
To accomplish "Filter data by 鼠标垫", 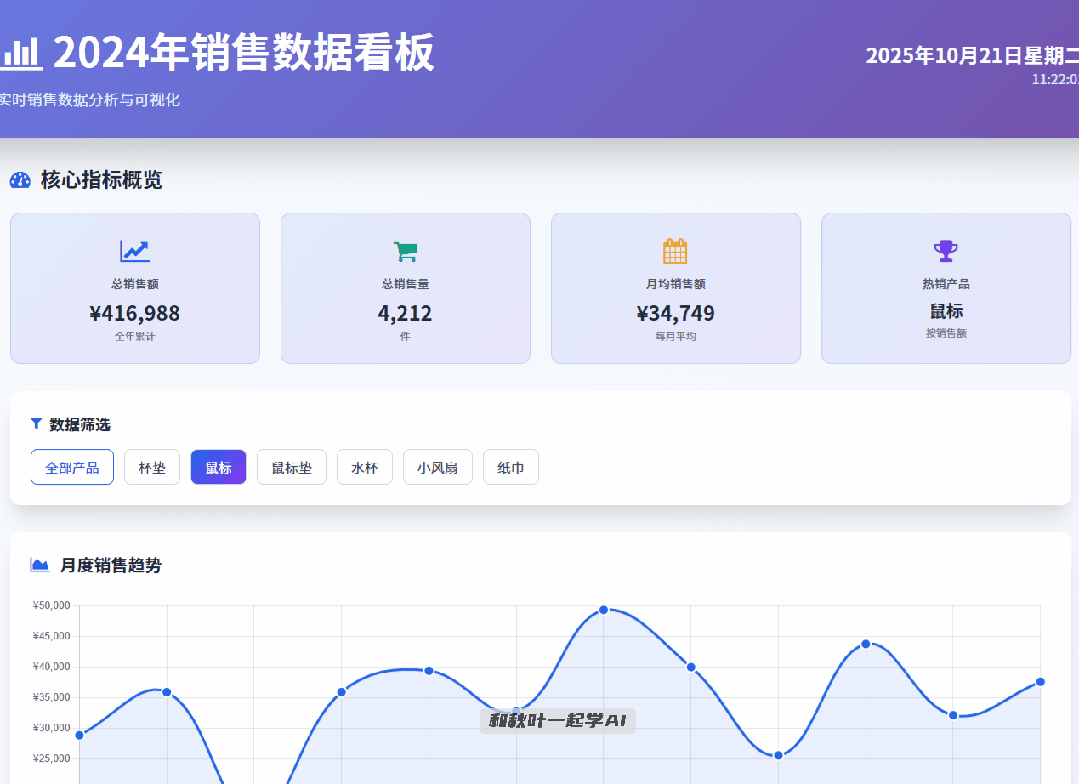I will [x=291, y=467].
